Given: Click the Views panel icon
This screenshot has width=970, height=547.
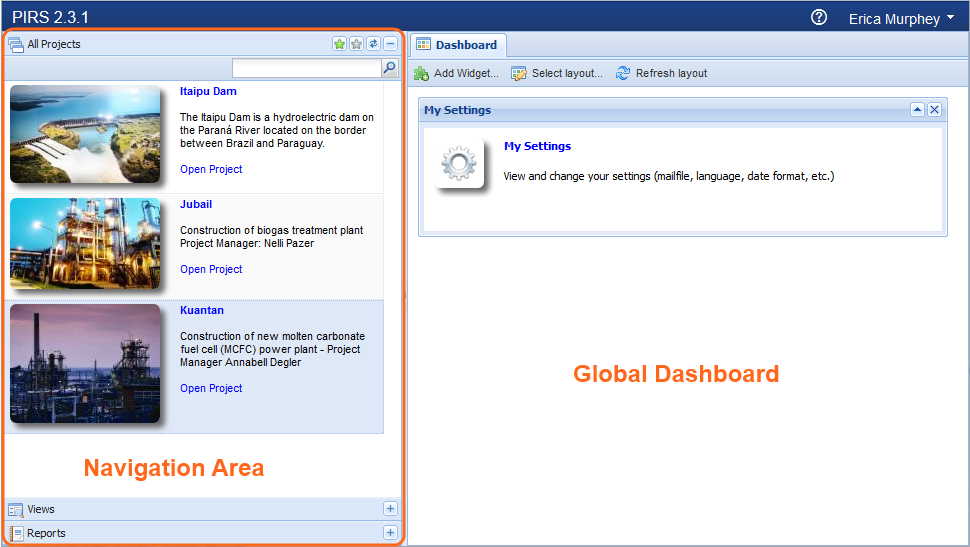Looking at the screenshot, I should pyautogui.click(x=15, y=510).
